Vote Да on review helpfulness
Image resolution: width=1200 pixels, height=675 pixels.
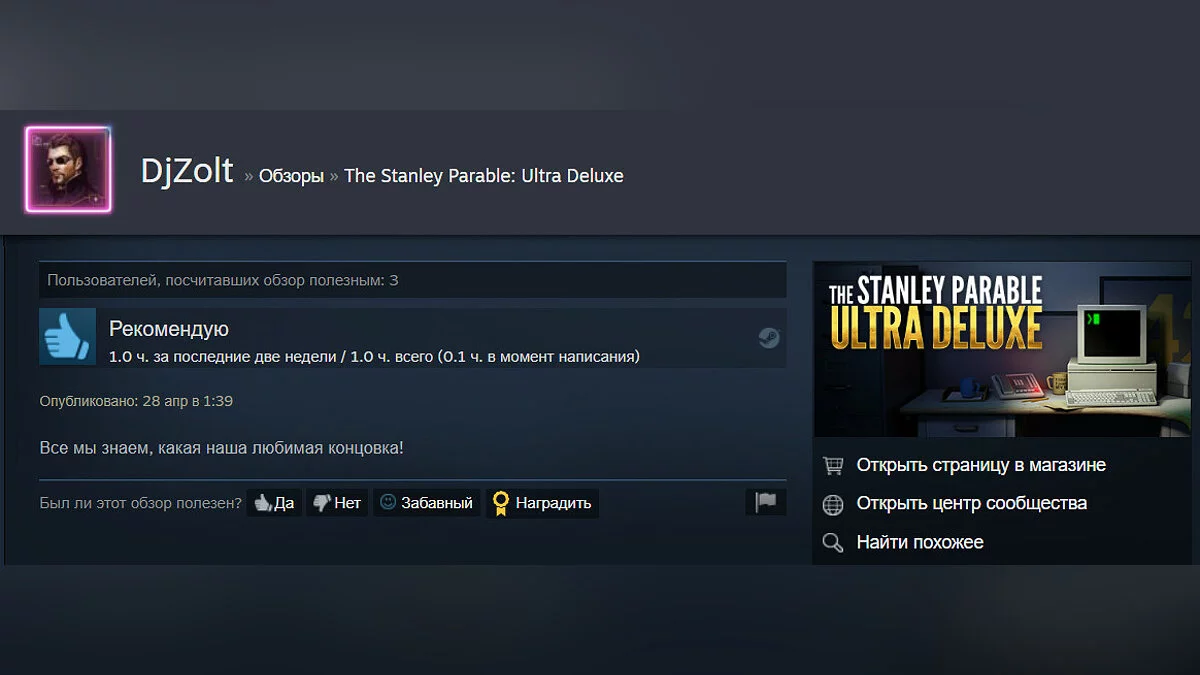pos(274,503)
